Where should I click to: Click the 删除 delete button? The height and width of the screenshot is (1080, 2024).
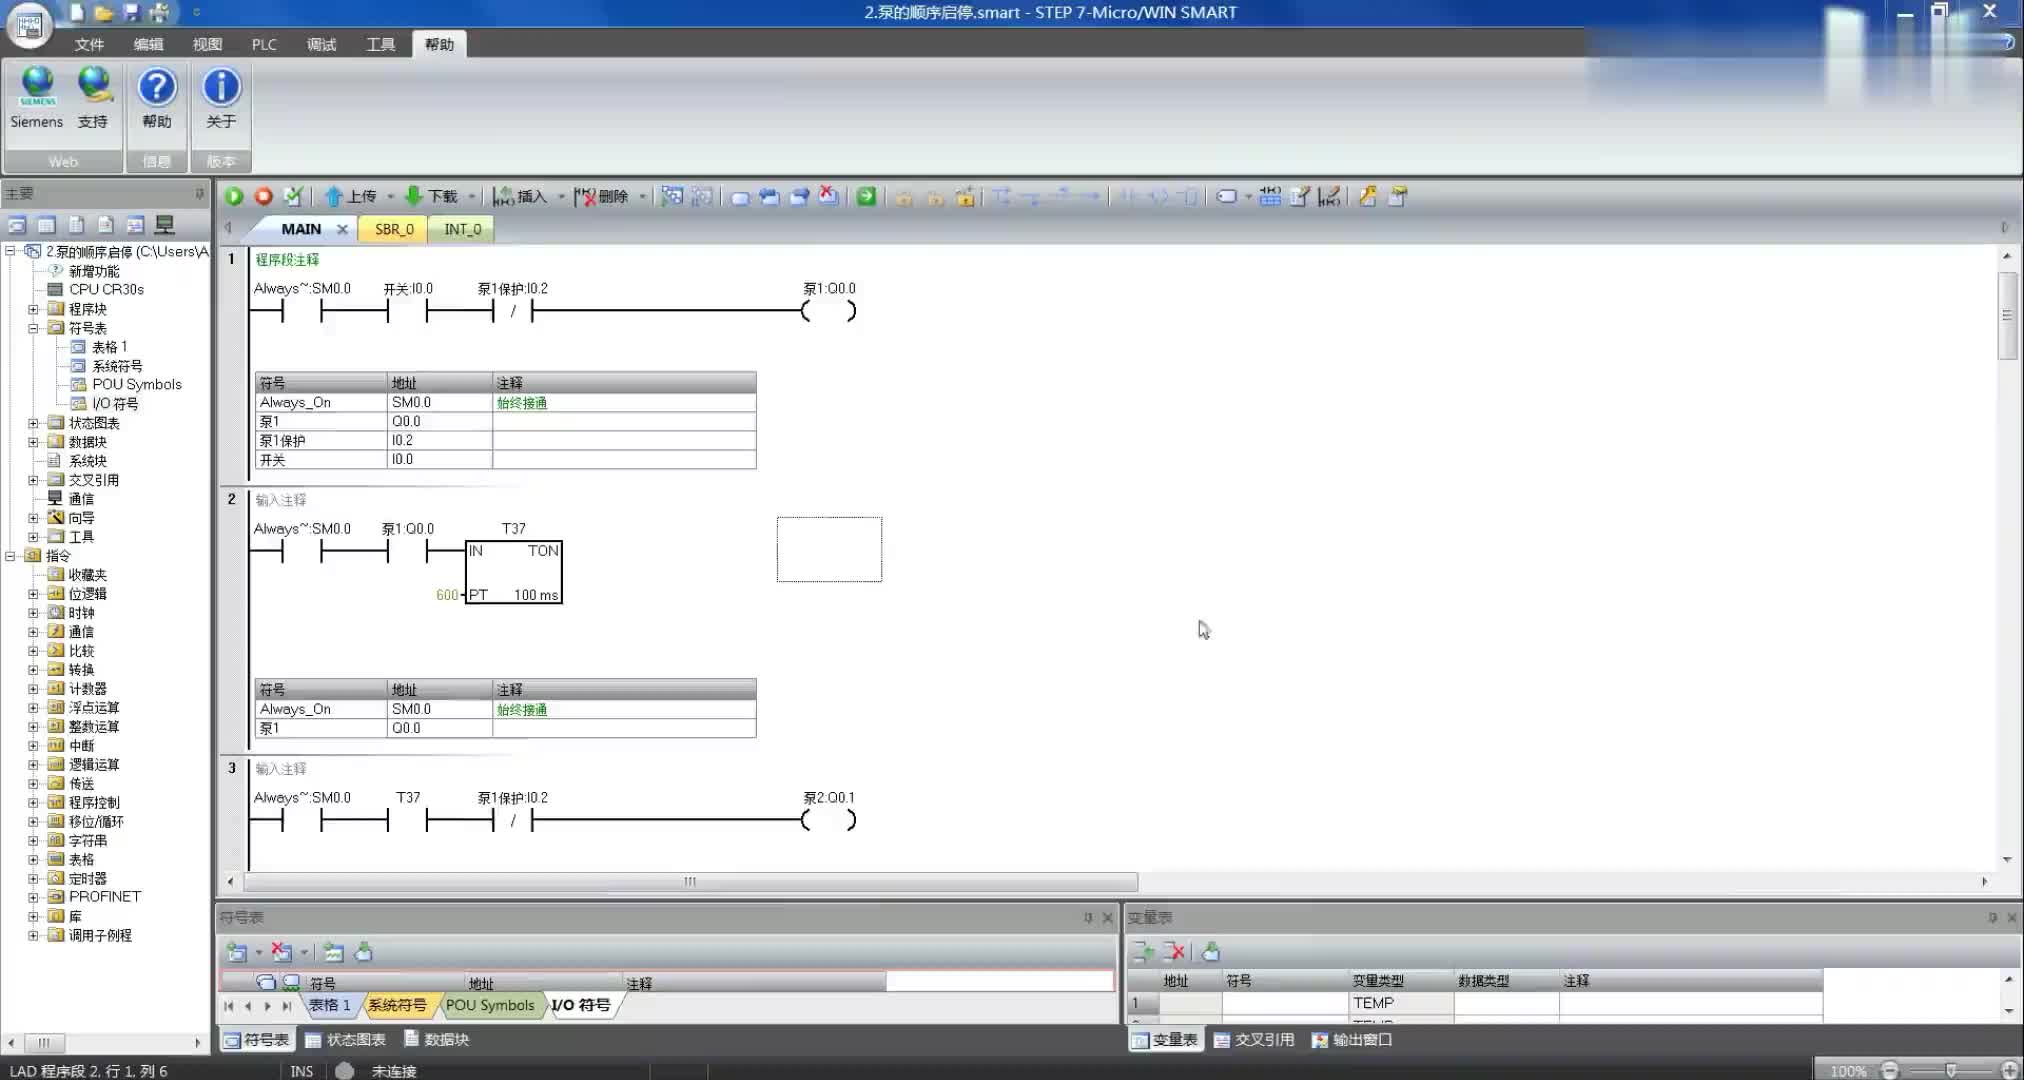601,197
